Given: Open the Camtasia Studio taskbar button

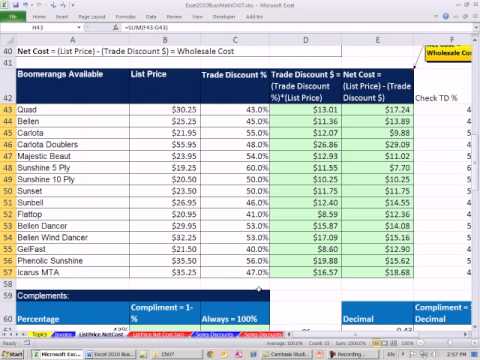Looking at the screenshot, I should [x=287, y=354].
